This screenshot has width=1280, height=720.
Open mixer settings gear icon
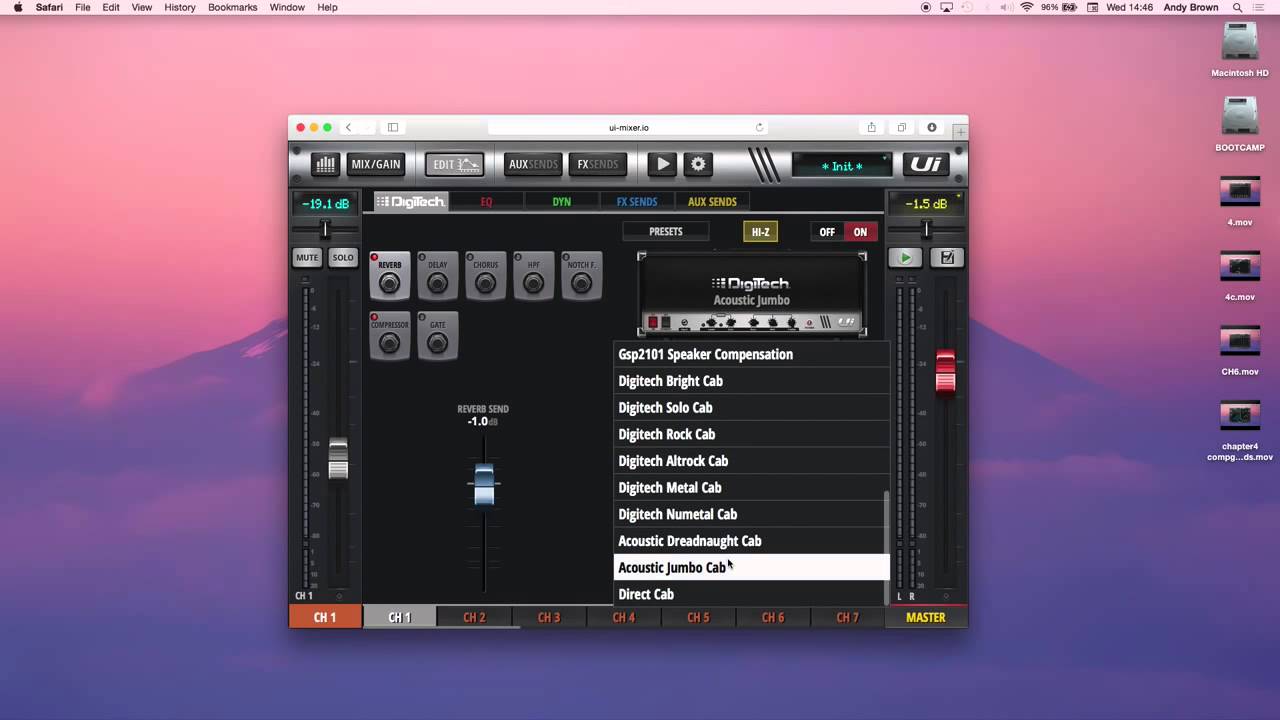click(698, 164)
